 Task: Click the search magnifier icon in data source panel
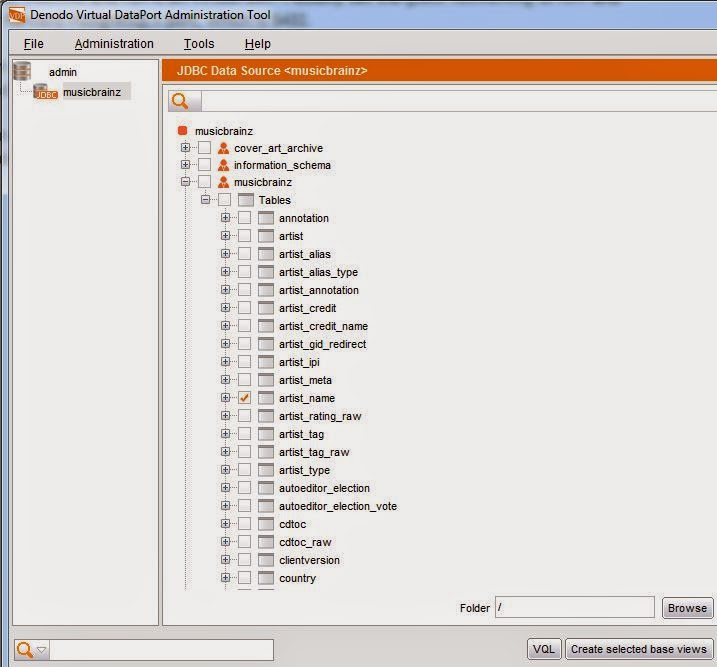click(180, 101)
